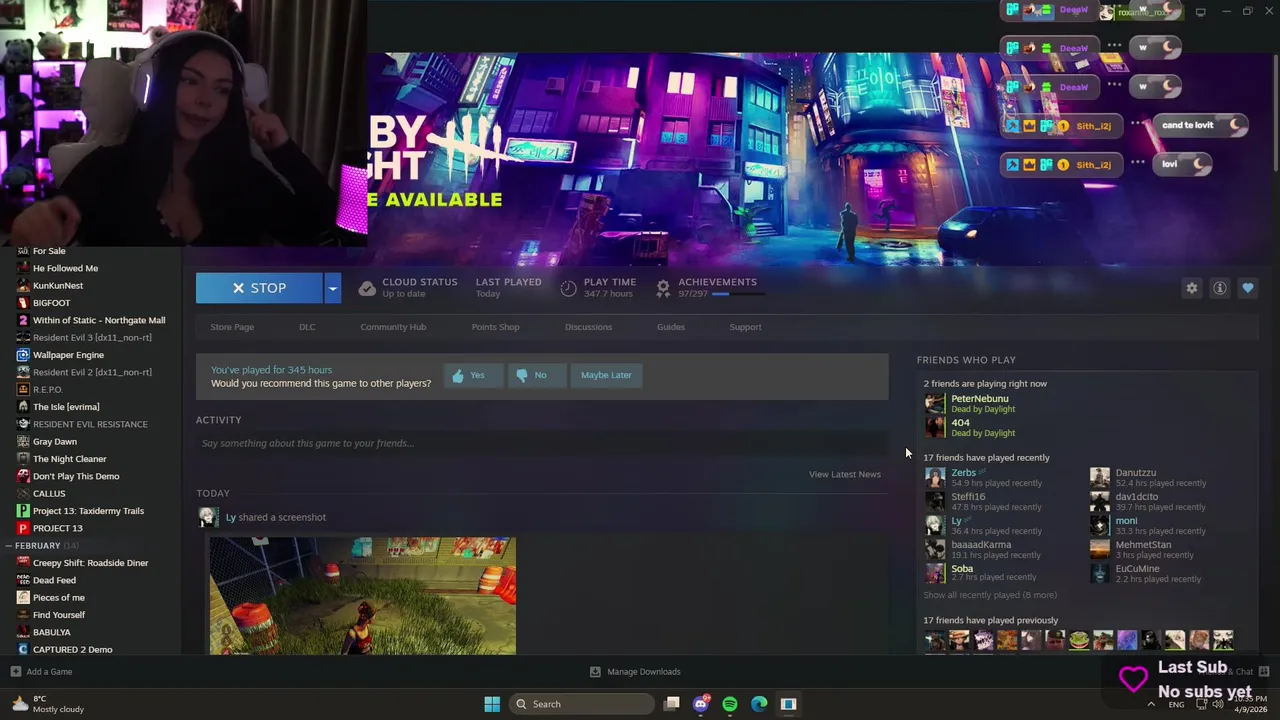Select Don't Play This Demo entry

point(76,476)
